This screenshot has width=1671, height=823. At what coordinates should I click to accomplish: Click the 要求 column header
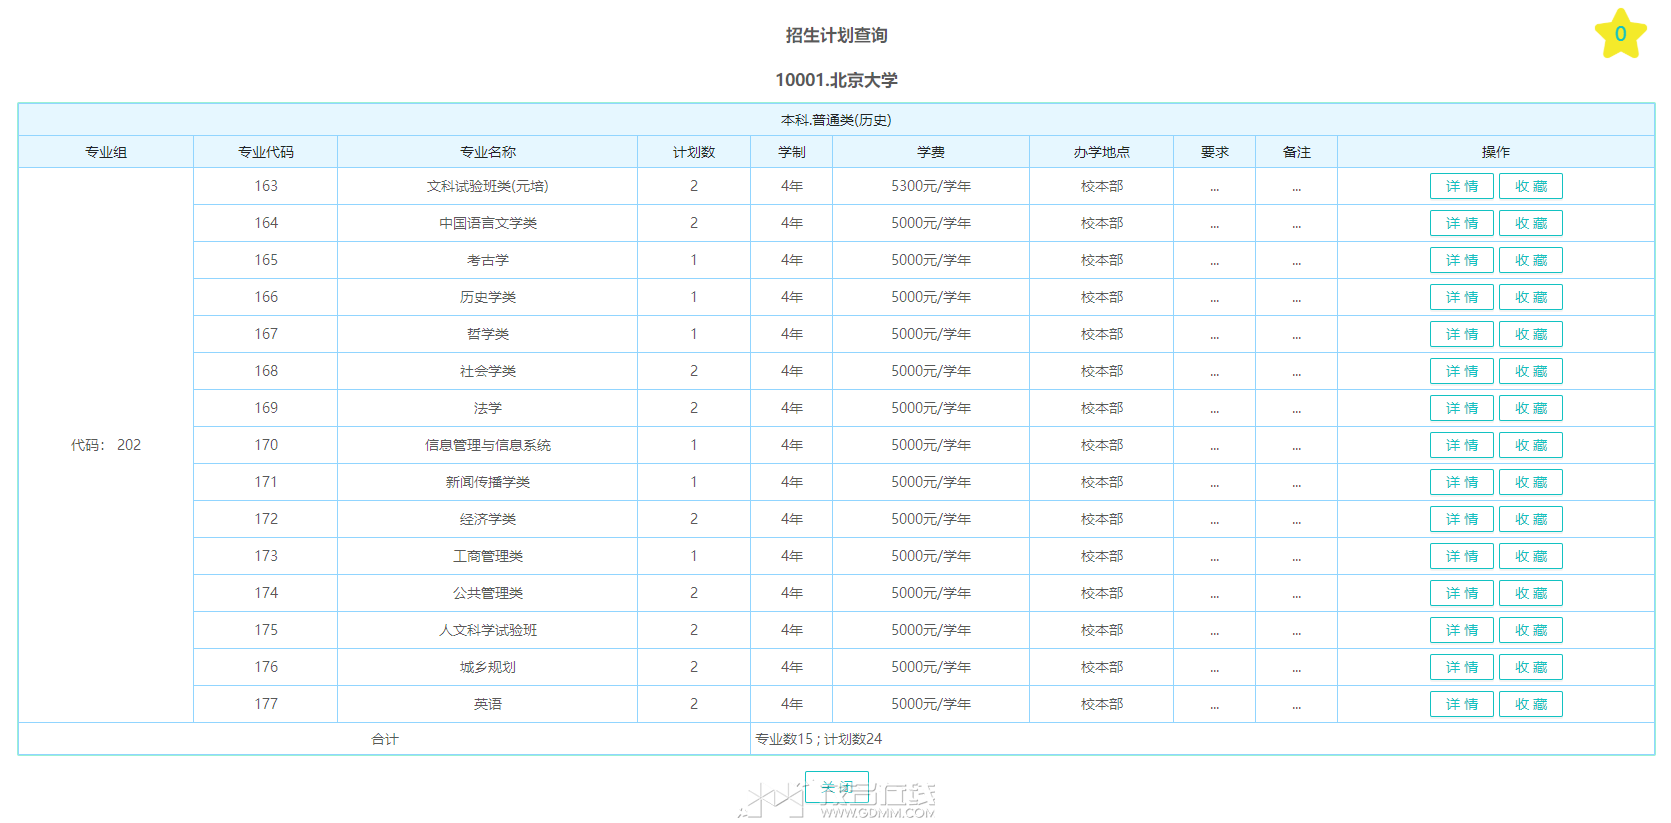tap(1215, 152)
